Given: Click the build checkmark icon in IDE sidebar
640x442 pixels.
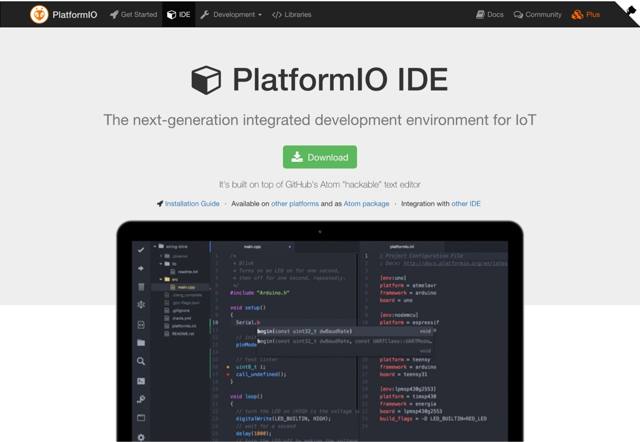Looking at the screenshot, I should [141, 250].
